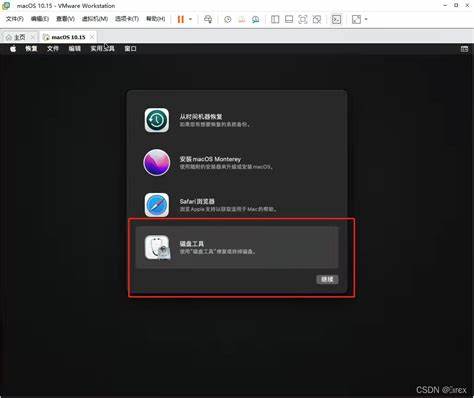Take a snapshot using the clock icon
This screenshot has height=398, width=474.
(228, 19)
